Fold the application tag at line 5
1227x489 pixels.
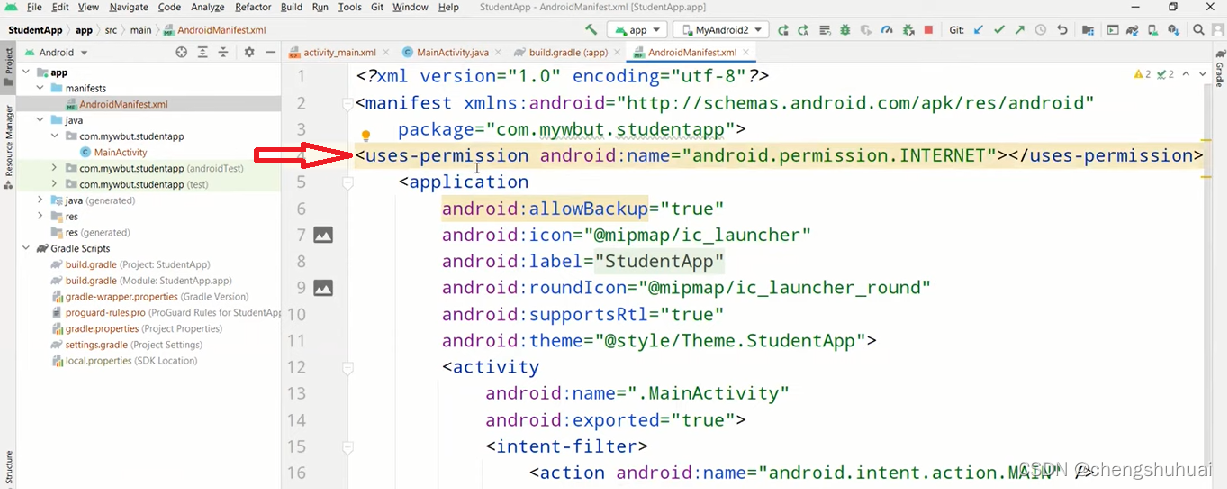tap(347, 183)
